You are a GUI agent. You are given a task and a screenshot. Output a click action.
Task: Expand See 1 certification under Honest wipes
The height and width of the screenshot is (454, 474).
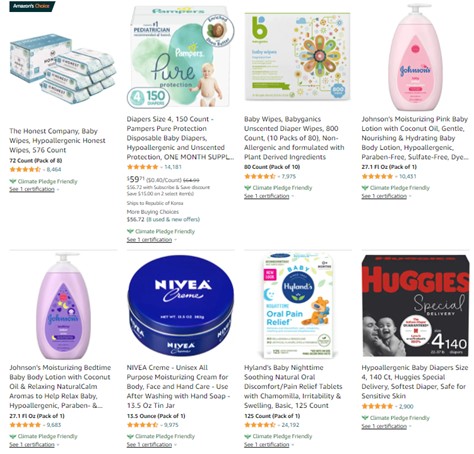click(32, 189)
